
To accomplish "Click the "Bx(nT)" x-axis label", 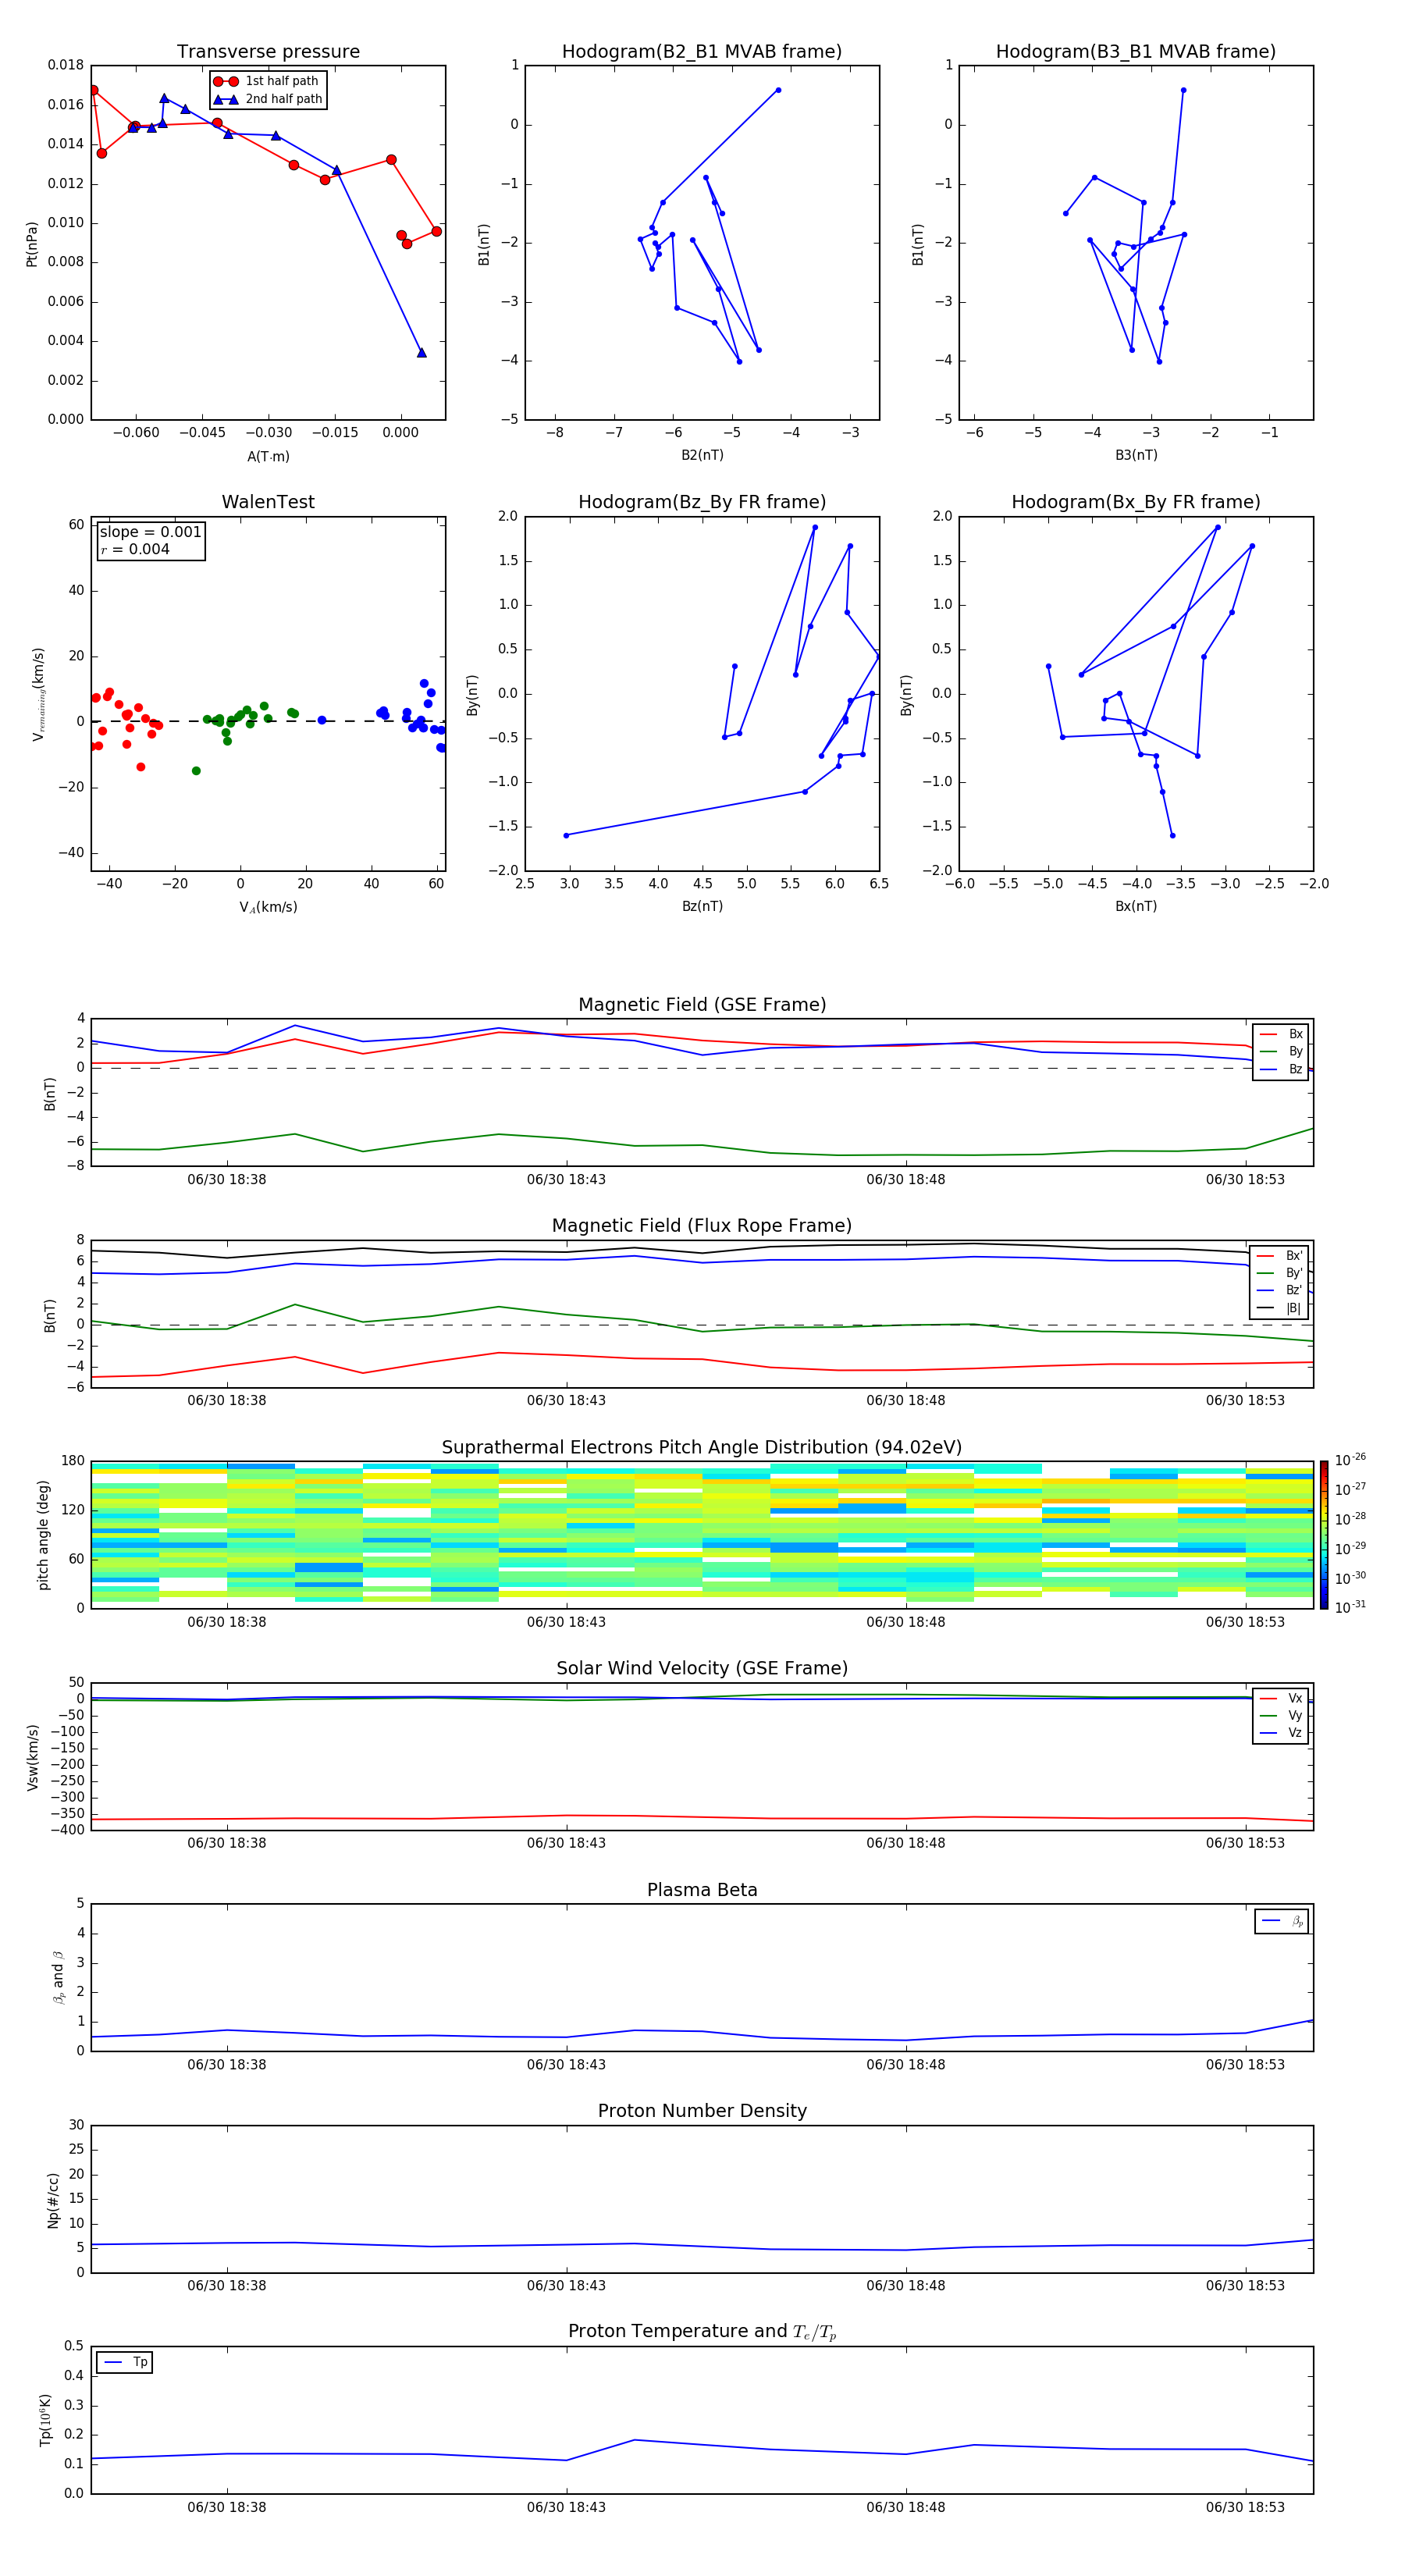I will click(x=1136, y=906).
